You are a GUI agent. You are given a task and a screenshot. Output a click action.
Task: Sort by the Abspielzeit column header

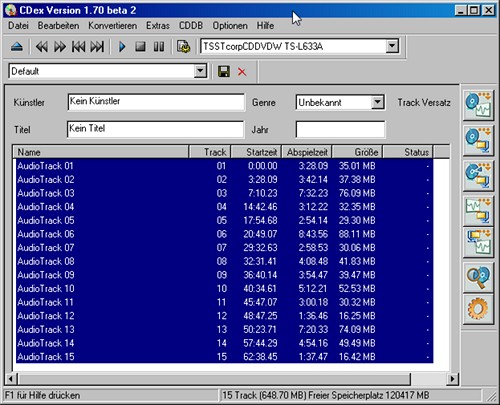coord(307,152)
